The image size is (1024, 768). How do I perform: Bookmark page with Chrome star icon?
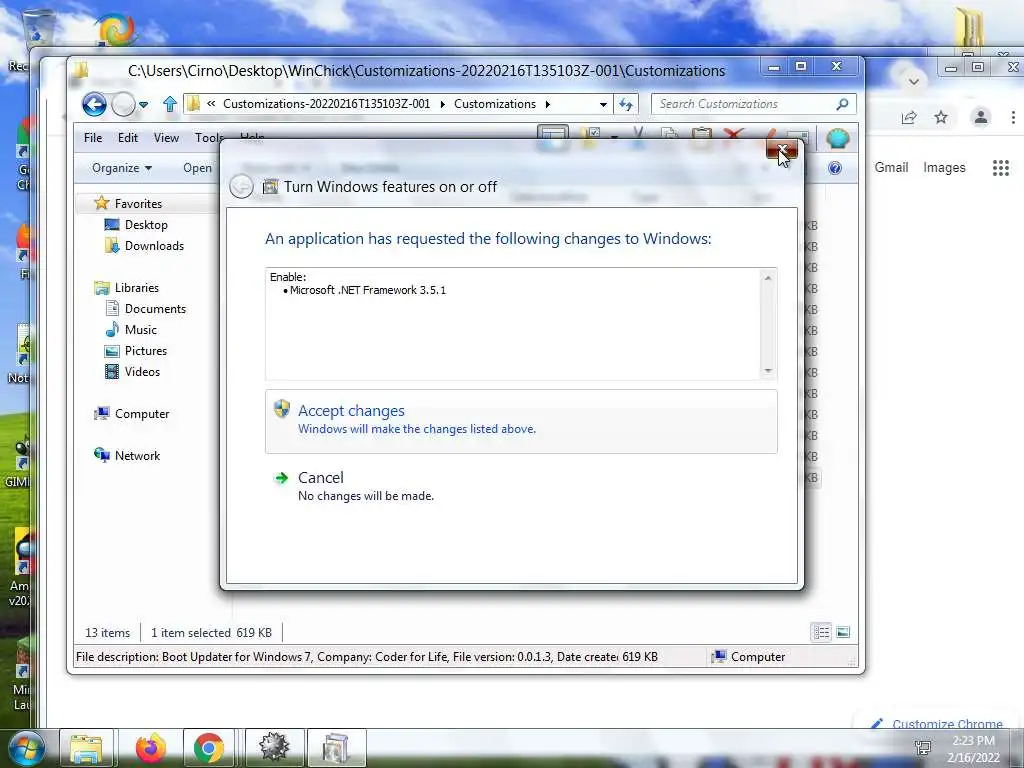[x=940, y=118]
